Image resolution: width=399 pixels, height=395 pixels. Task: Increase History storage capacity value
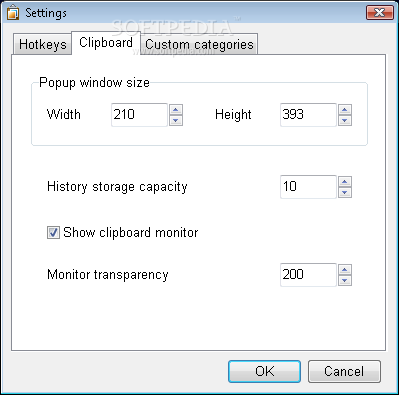[345, 182]
